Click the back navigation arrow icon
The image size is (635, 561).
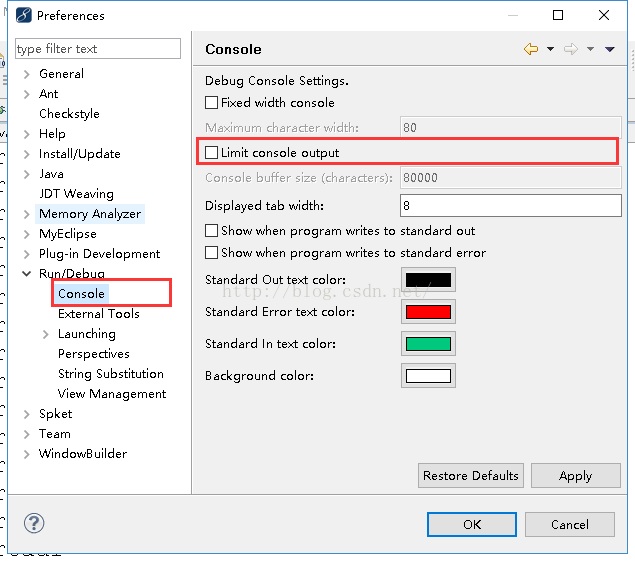pos(531,49)
